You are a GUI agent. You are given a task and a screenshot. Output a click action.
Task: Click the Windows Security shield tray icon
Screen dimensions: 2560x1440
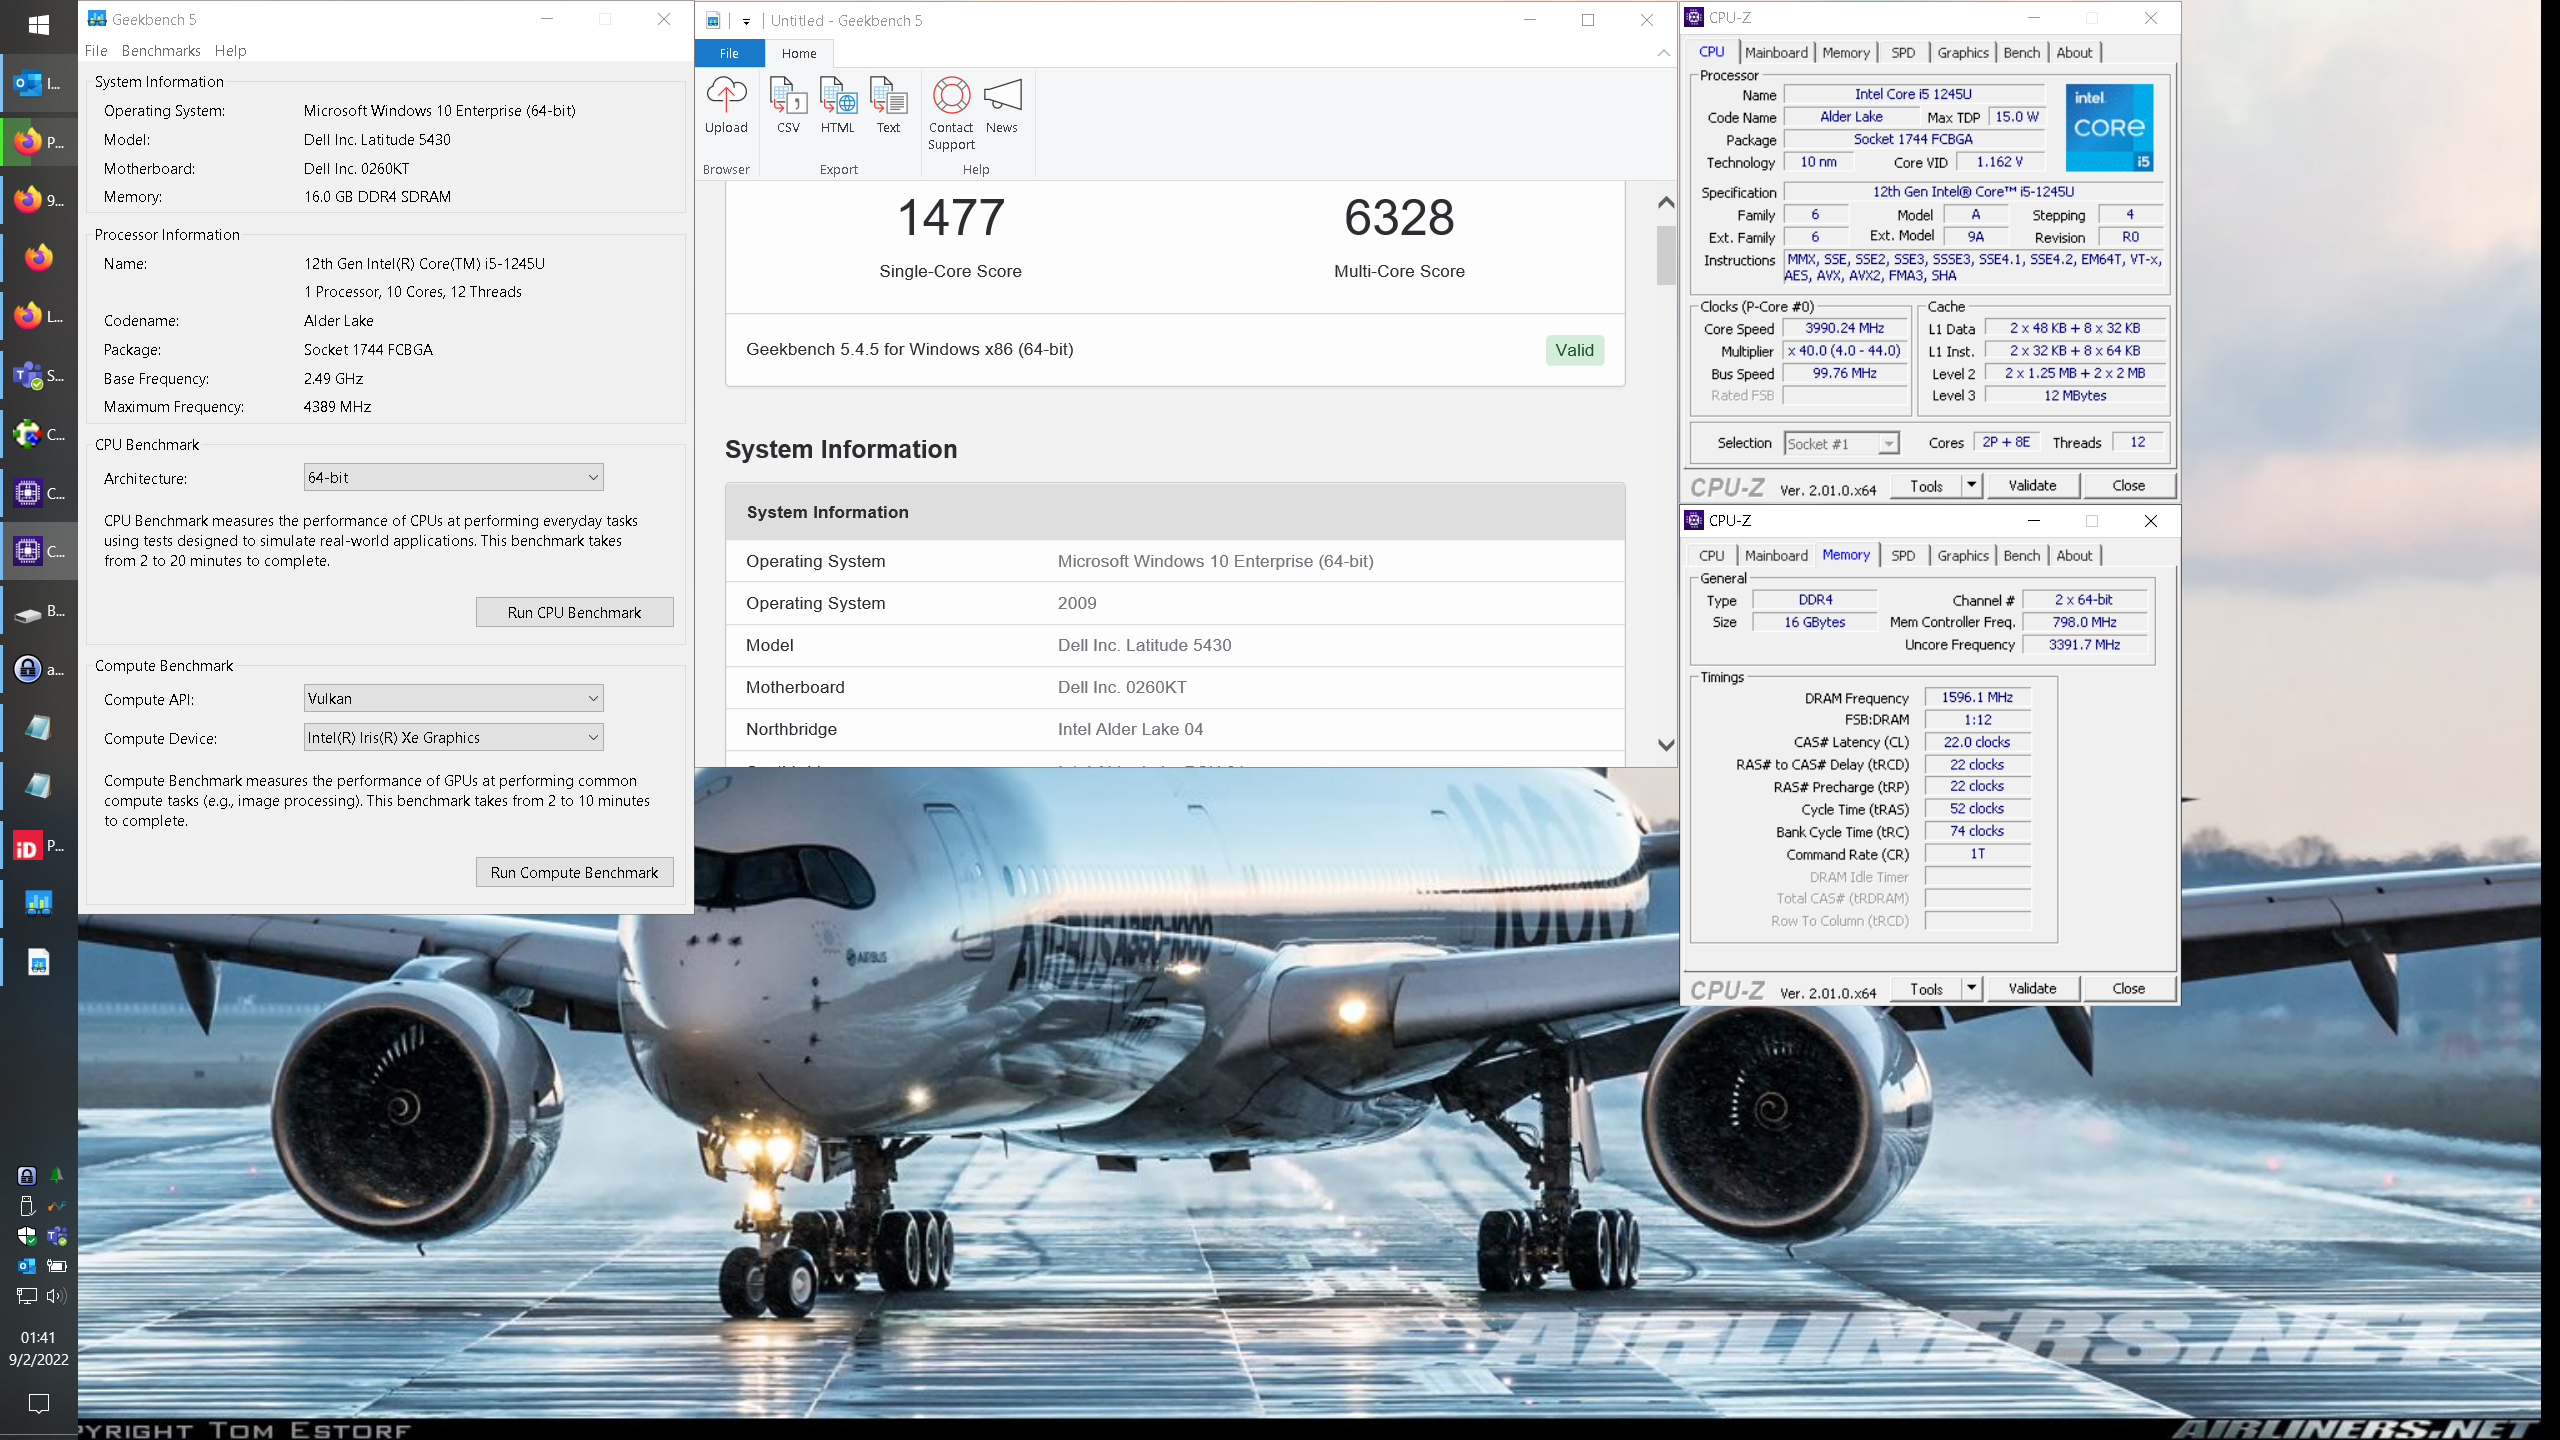pyautogui.click(x=27, y=1236)
